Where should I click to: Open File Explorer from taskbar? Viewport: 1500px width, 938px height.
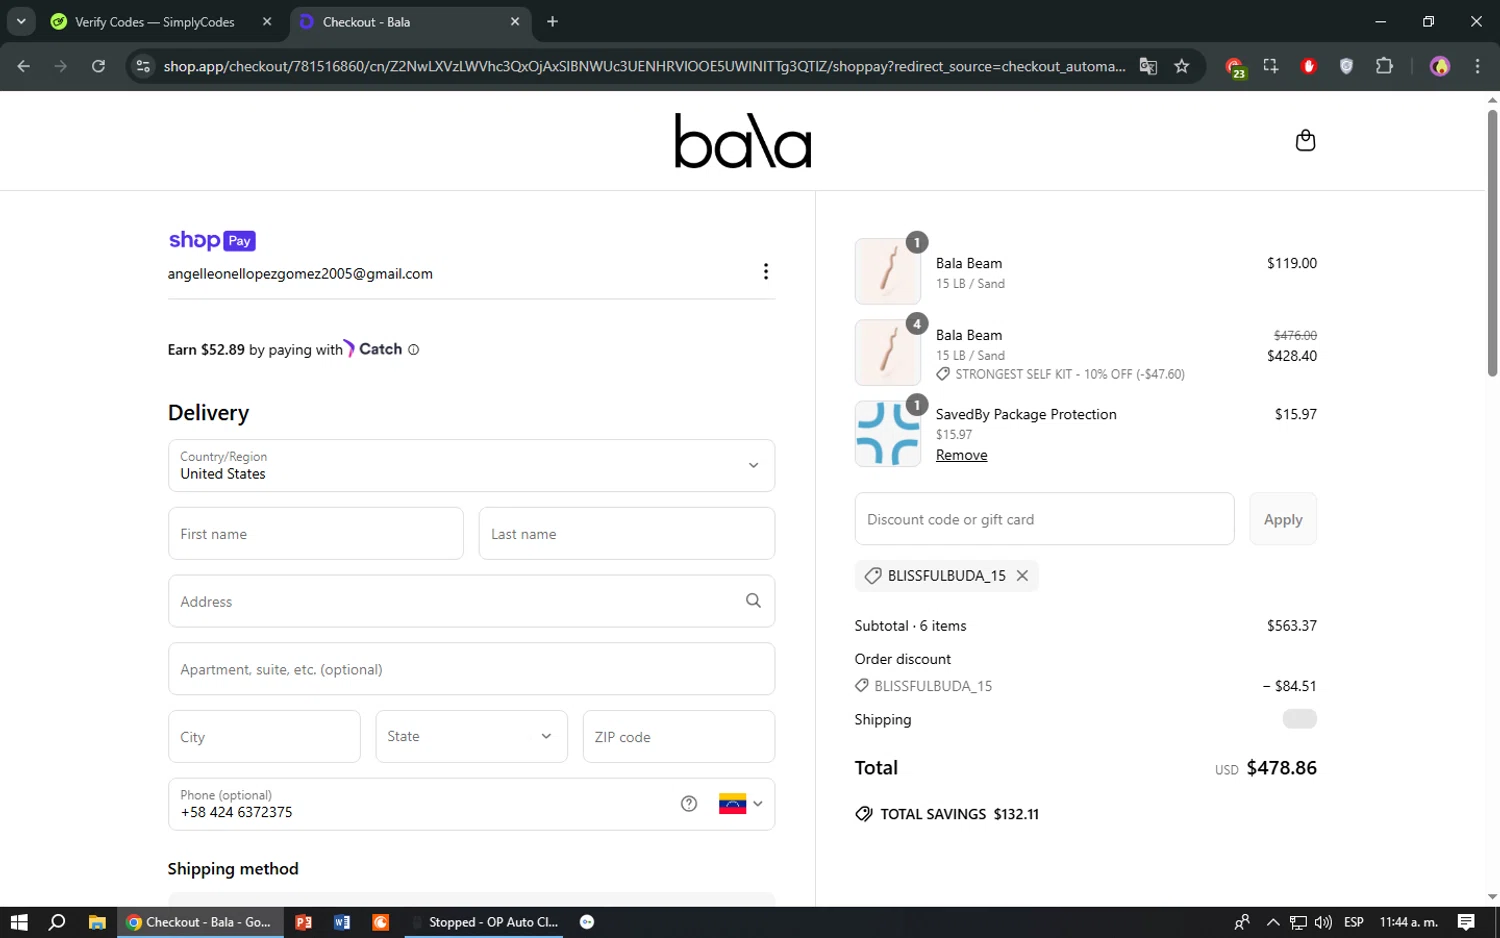click(97, 922)
